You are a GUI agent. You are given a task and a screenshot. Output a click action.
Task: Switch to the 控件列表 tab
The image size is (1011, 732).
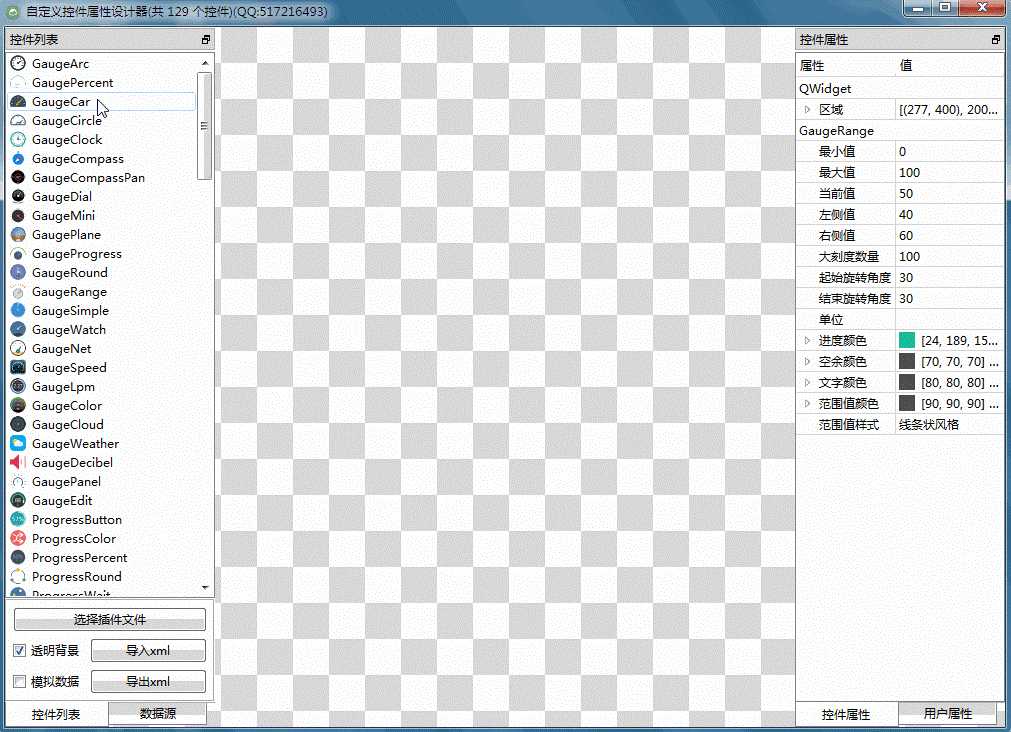tap(56, 714)
